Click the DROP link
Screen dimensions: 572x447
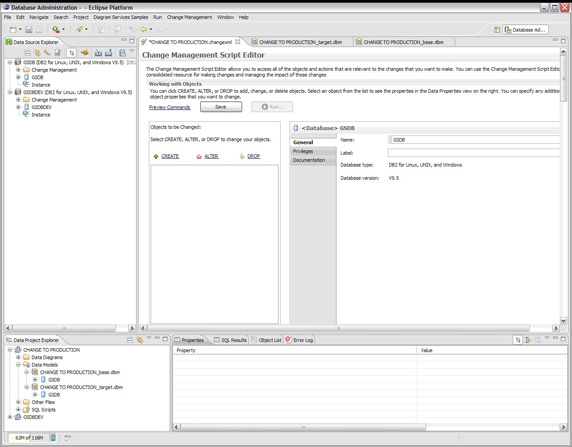click(254, 156)
